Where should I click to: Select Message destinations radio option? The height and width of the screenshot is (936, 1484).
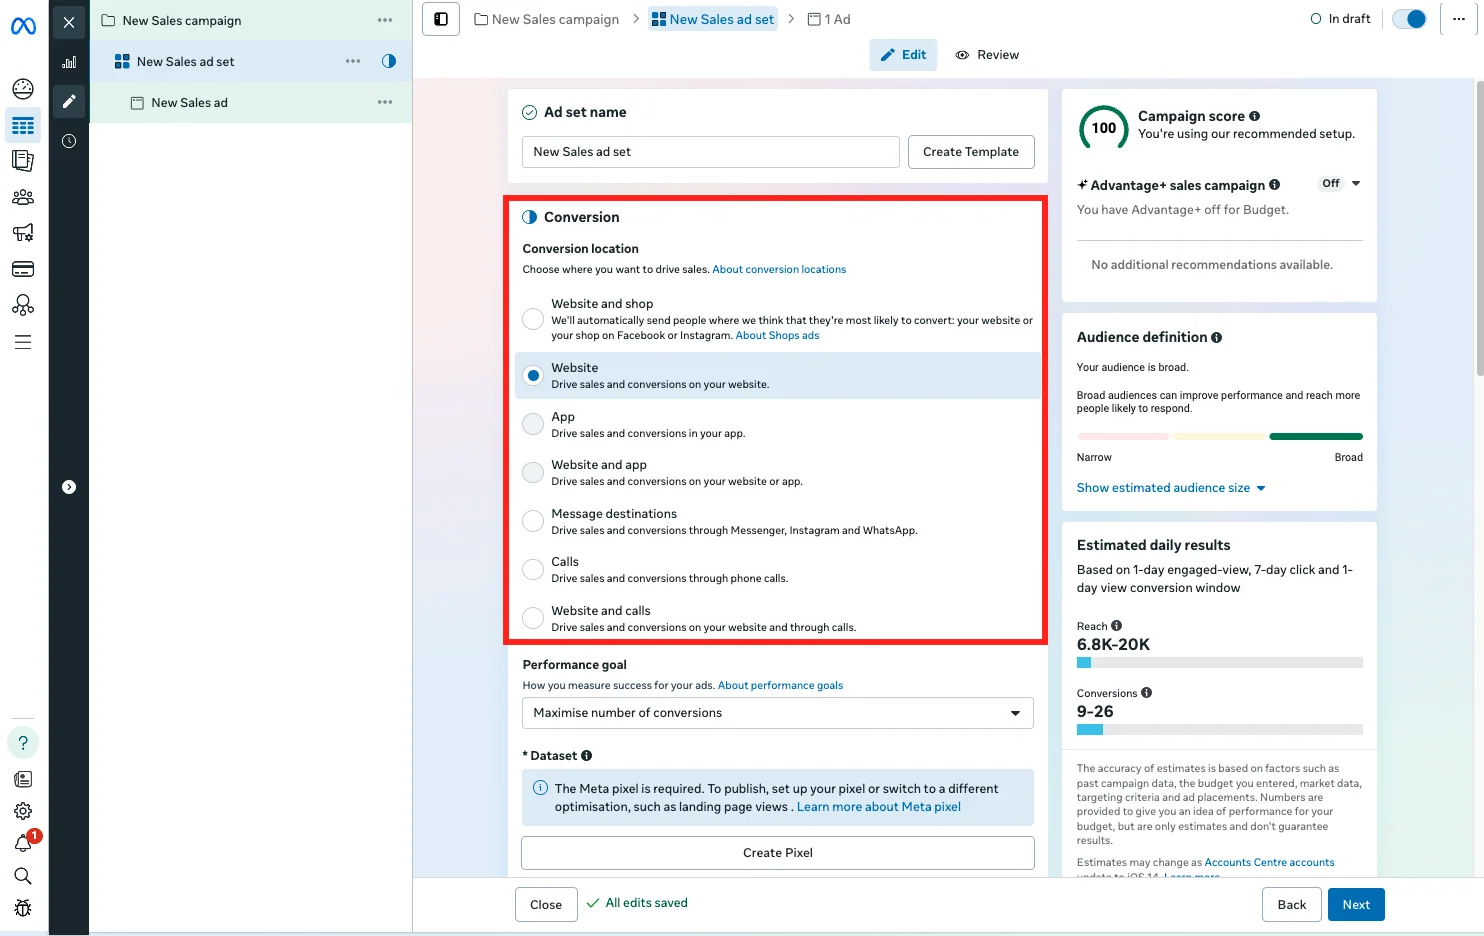533,521
